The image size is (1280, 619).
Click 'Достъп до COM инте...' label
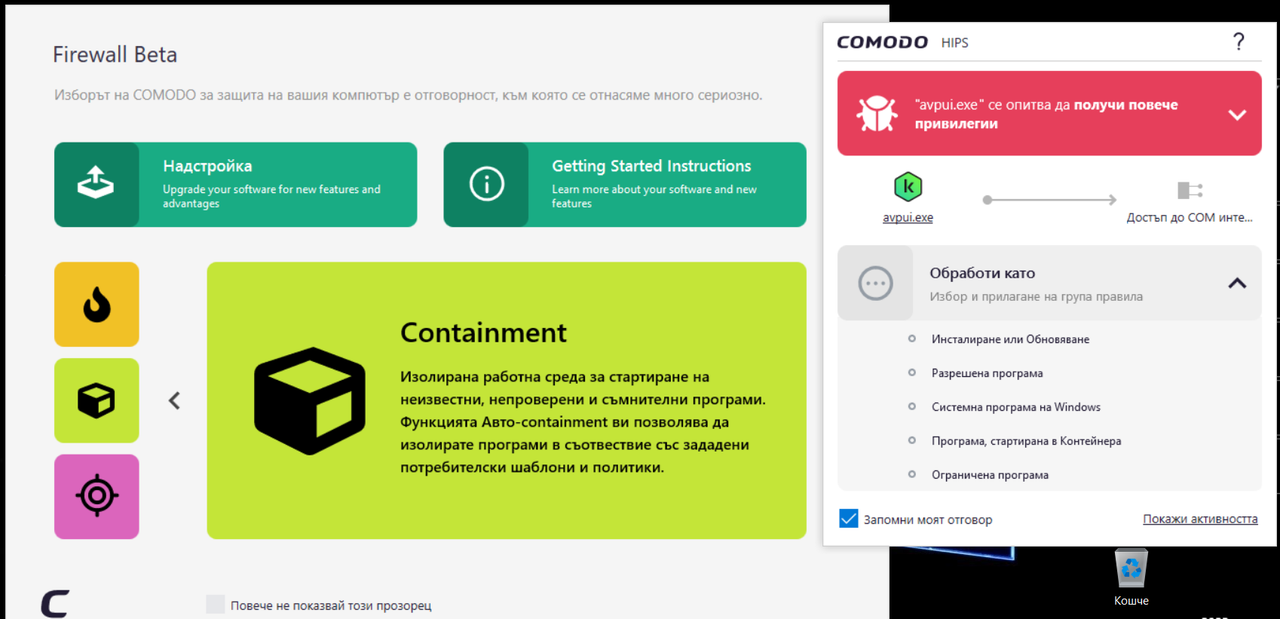[1190, 217]
